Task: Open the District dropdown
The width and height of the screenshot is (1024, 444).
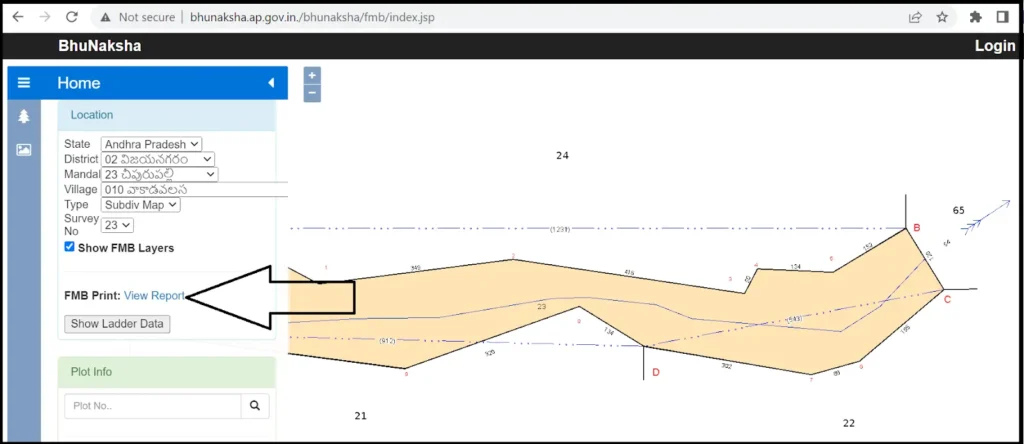Action: tap(157, 159)
